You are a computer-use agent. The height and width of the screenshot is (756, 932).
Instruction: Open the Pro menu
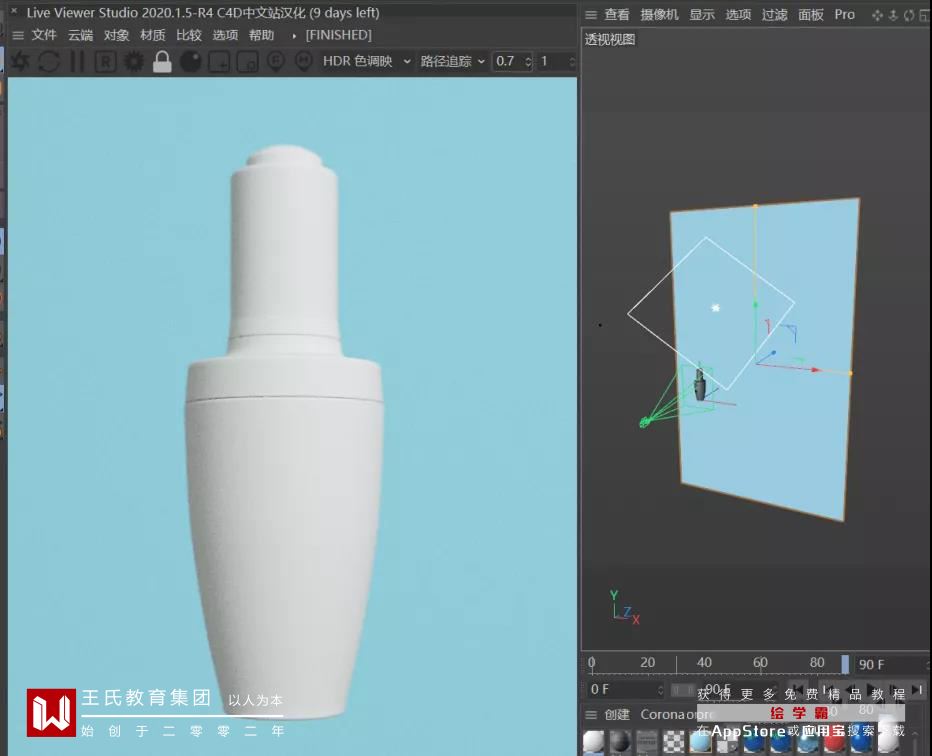845,14
